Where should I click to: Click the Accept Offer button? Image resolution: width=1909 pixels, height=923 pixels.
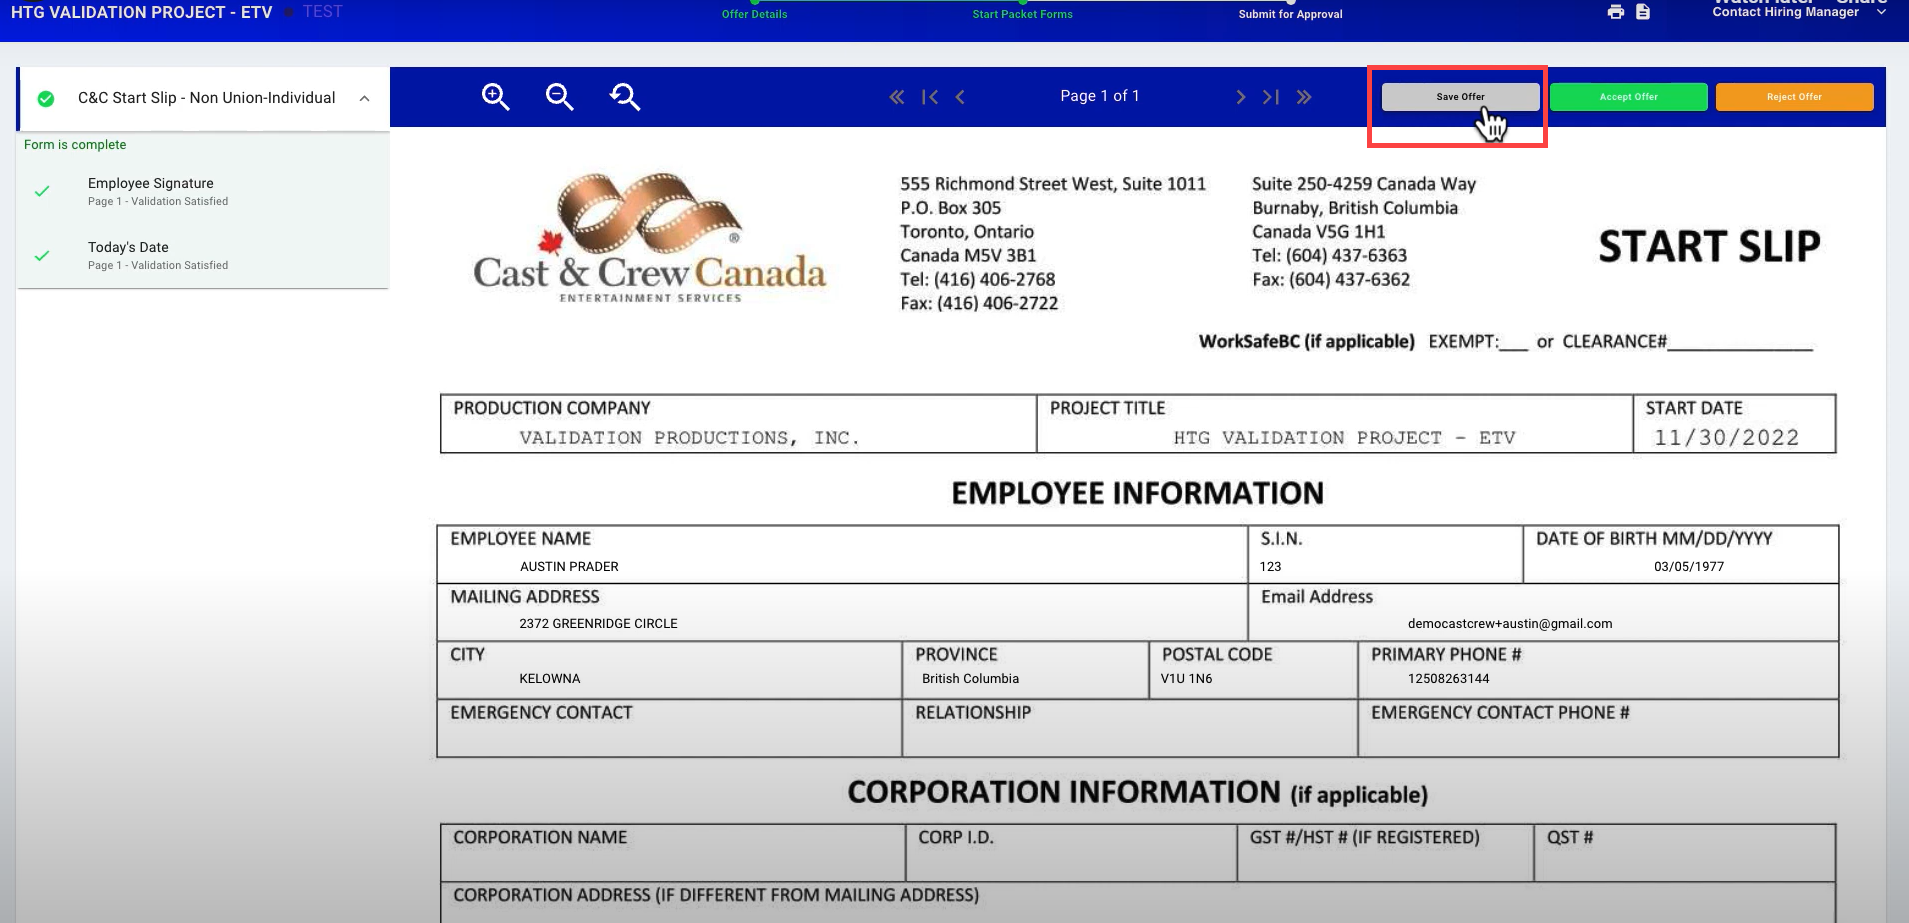coord(1629,97)
